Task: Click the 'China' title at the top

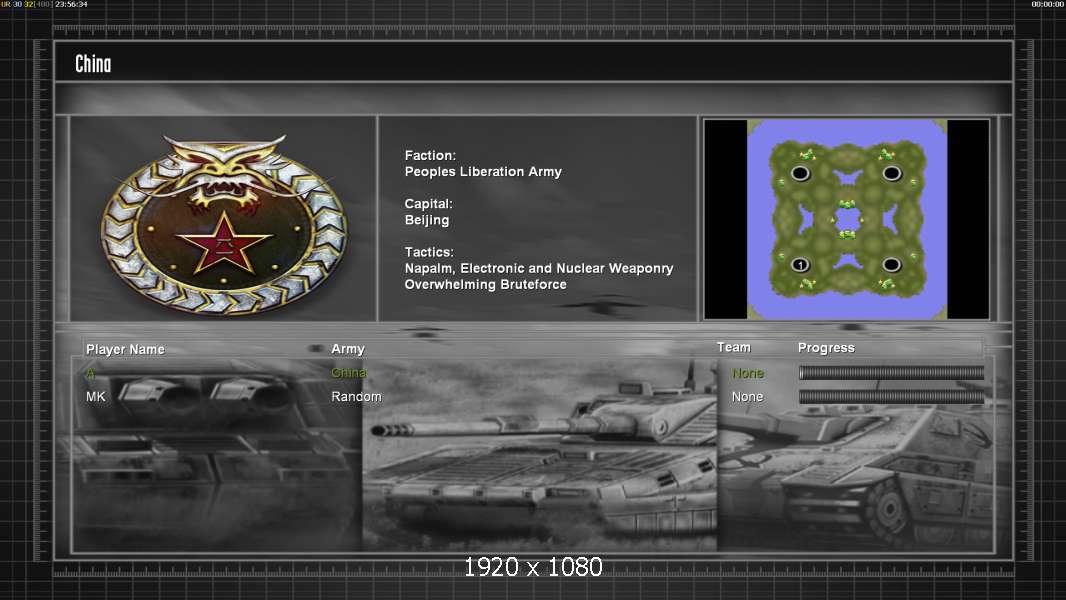Action: pos(93,64)
